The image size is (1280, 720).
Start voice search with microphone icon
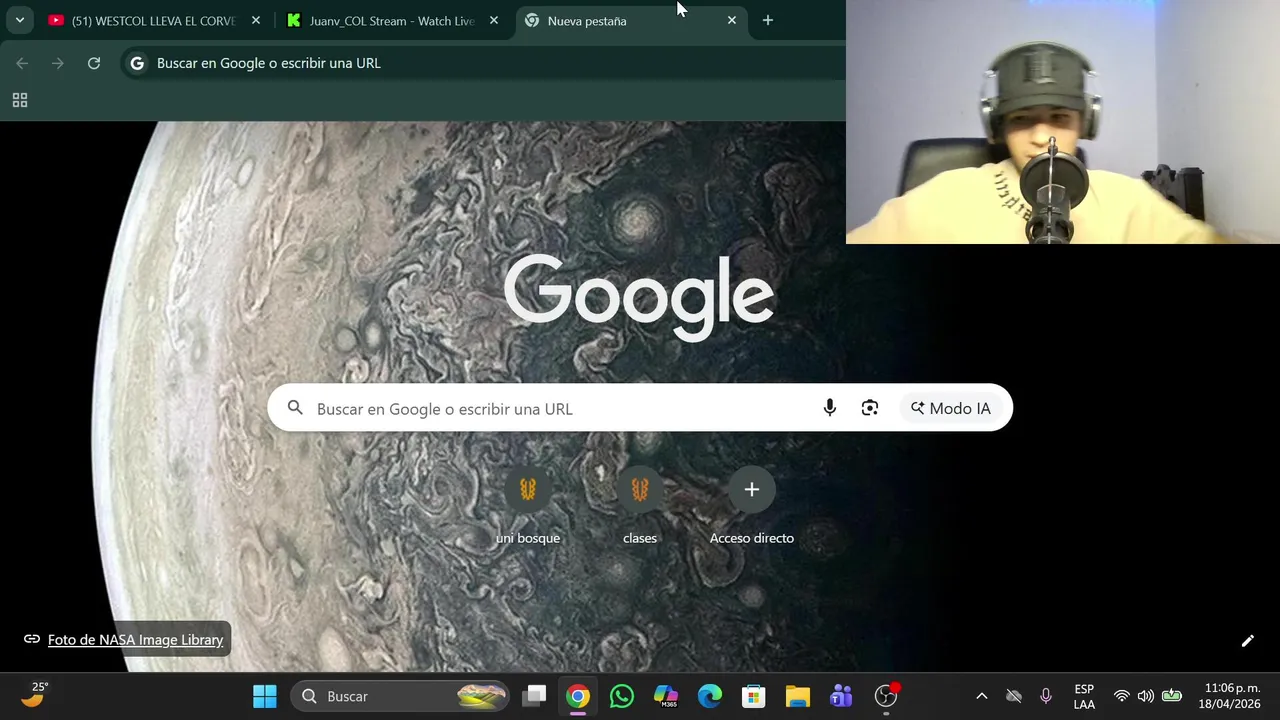coord(830,408)
